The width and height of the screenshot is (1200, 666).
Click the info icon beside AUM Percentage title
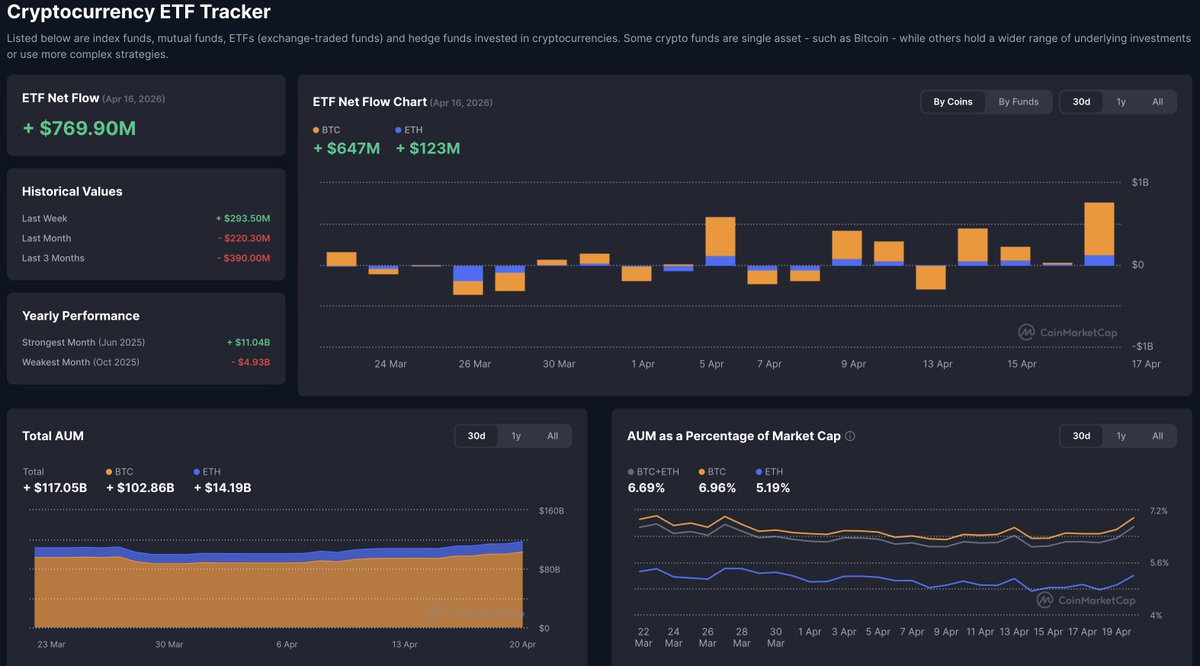pyautogui.click(x=850, y=436)
